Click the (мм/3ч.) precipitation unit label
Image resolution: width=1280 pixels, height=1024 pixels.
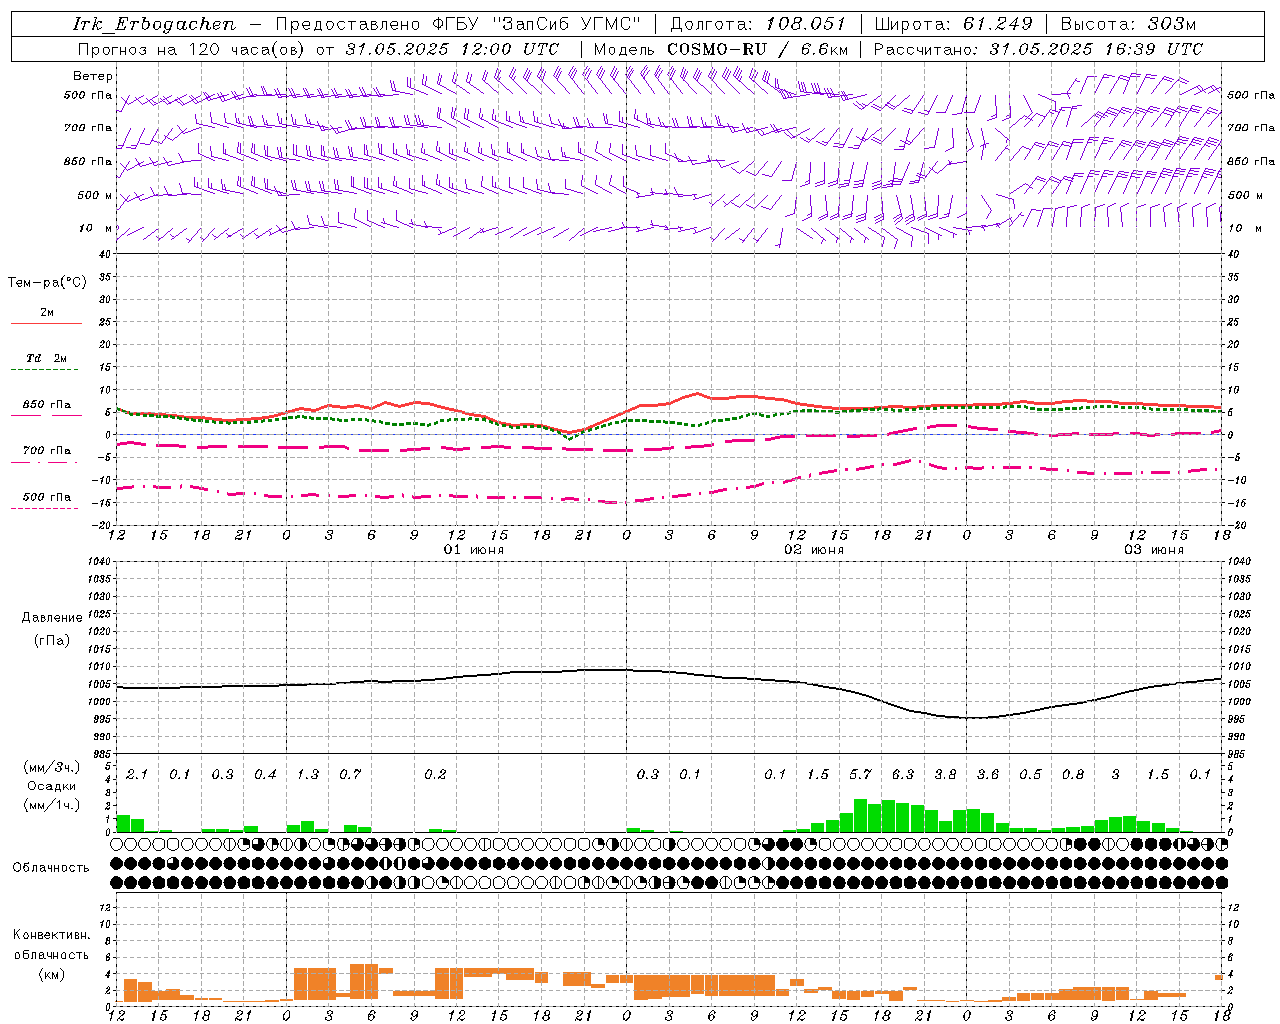(x=52, y=767)
